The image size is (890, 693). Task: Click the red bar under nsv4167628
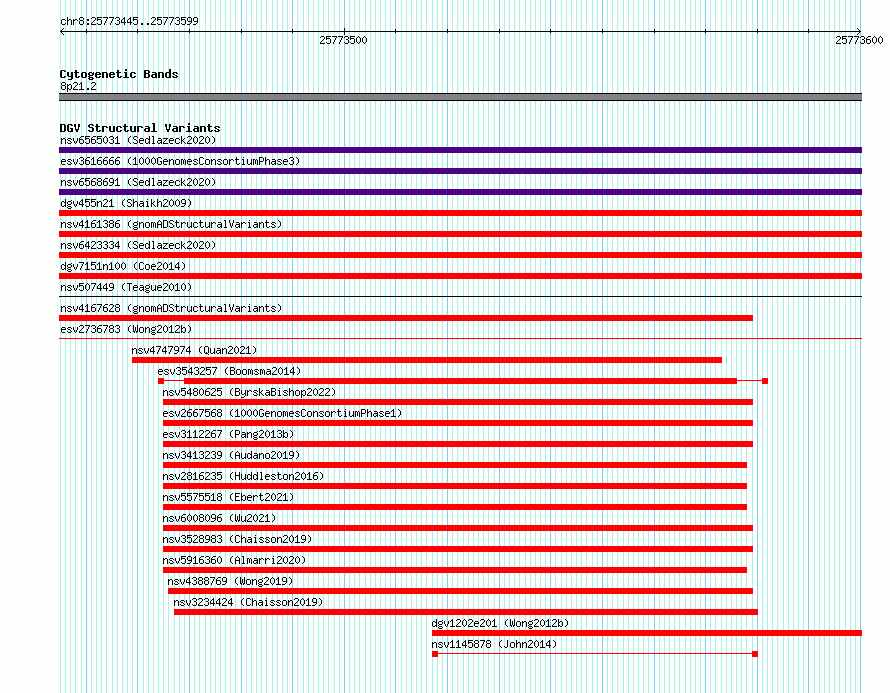click(x=406, y=318)
